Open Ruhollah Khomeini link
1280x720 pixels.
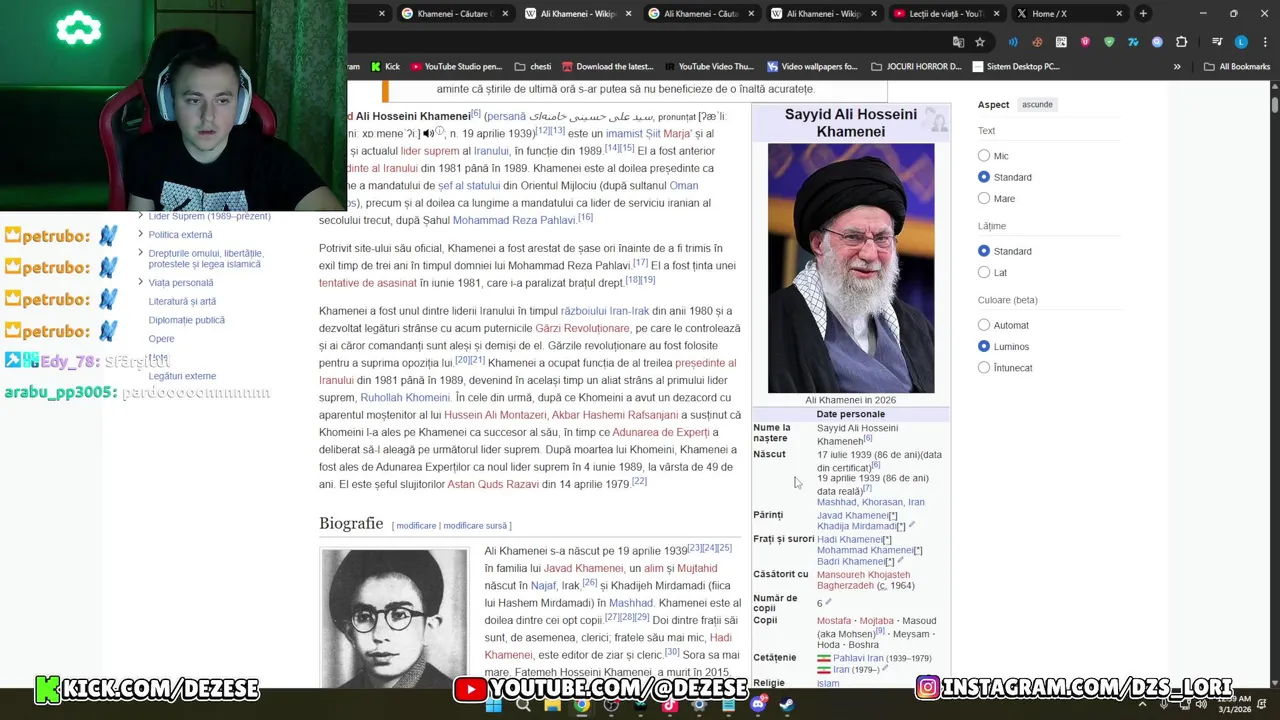[405, 398]
